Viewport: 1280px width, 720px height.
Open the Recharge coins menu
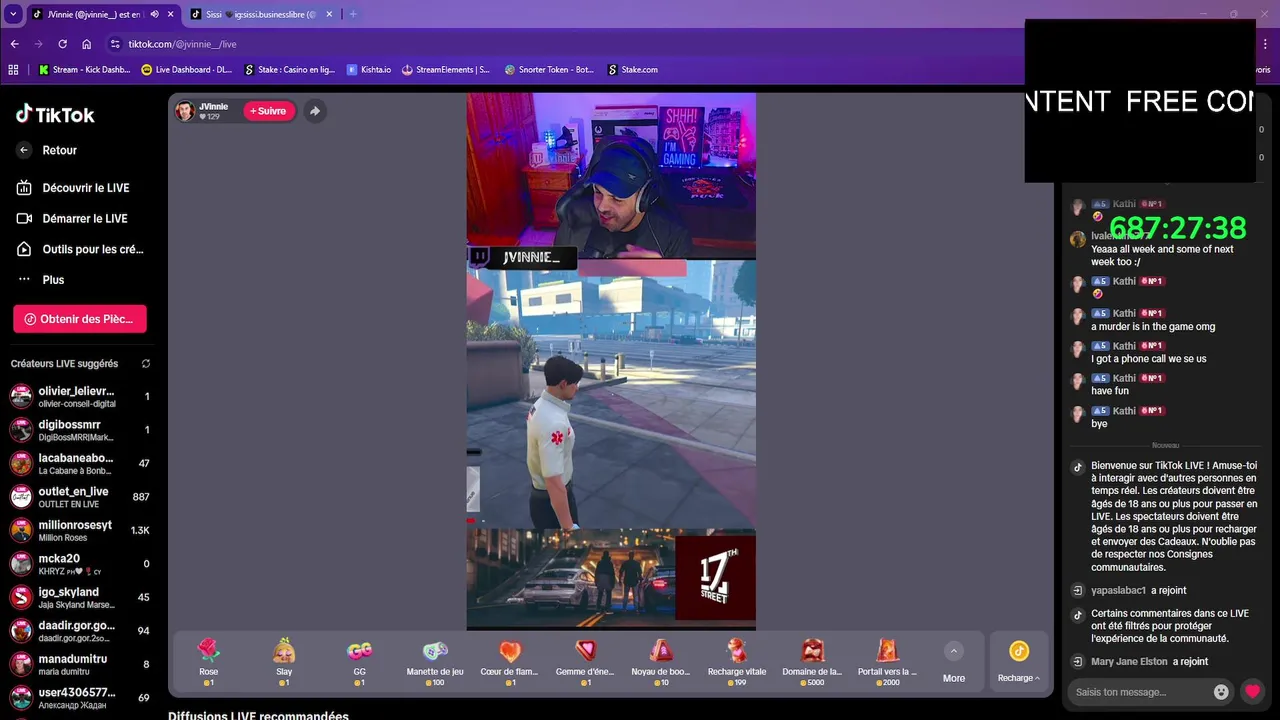[x=1018, y=662]
